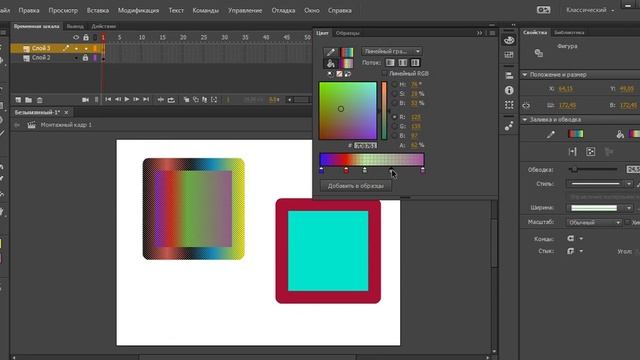The image size is (640, 360).
Task: Click black and white default colors icon
Action: click(331, 74)
